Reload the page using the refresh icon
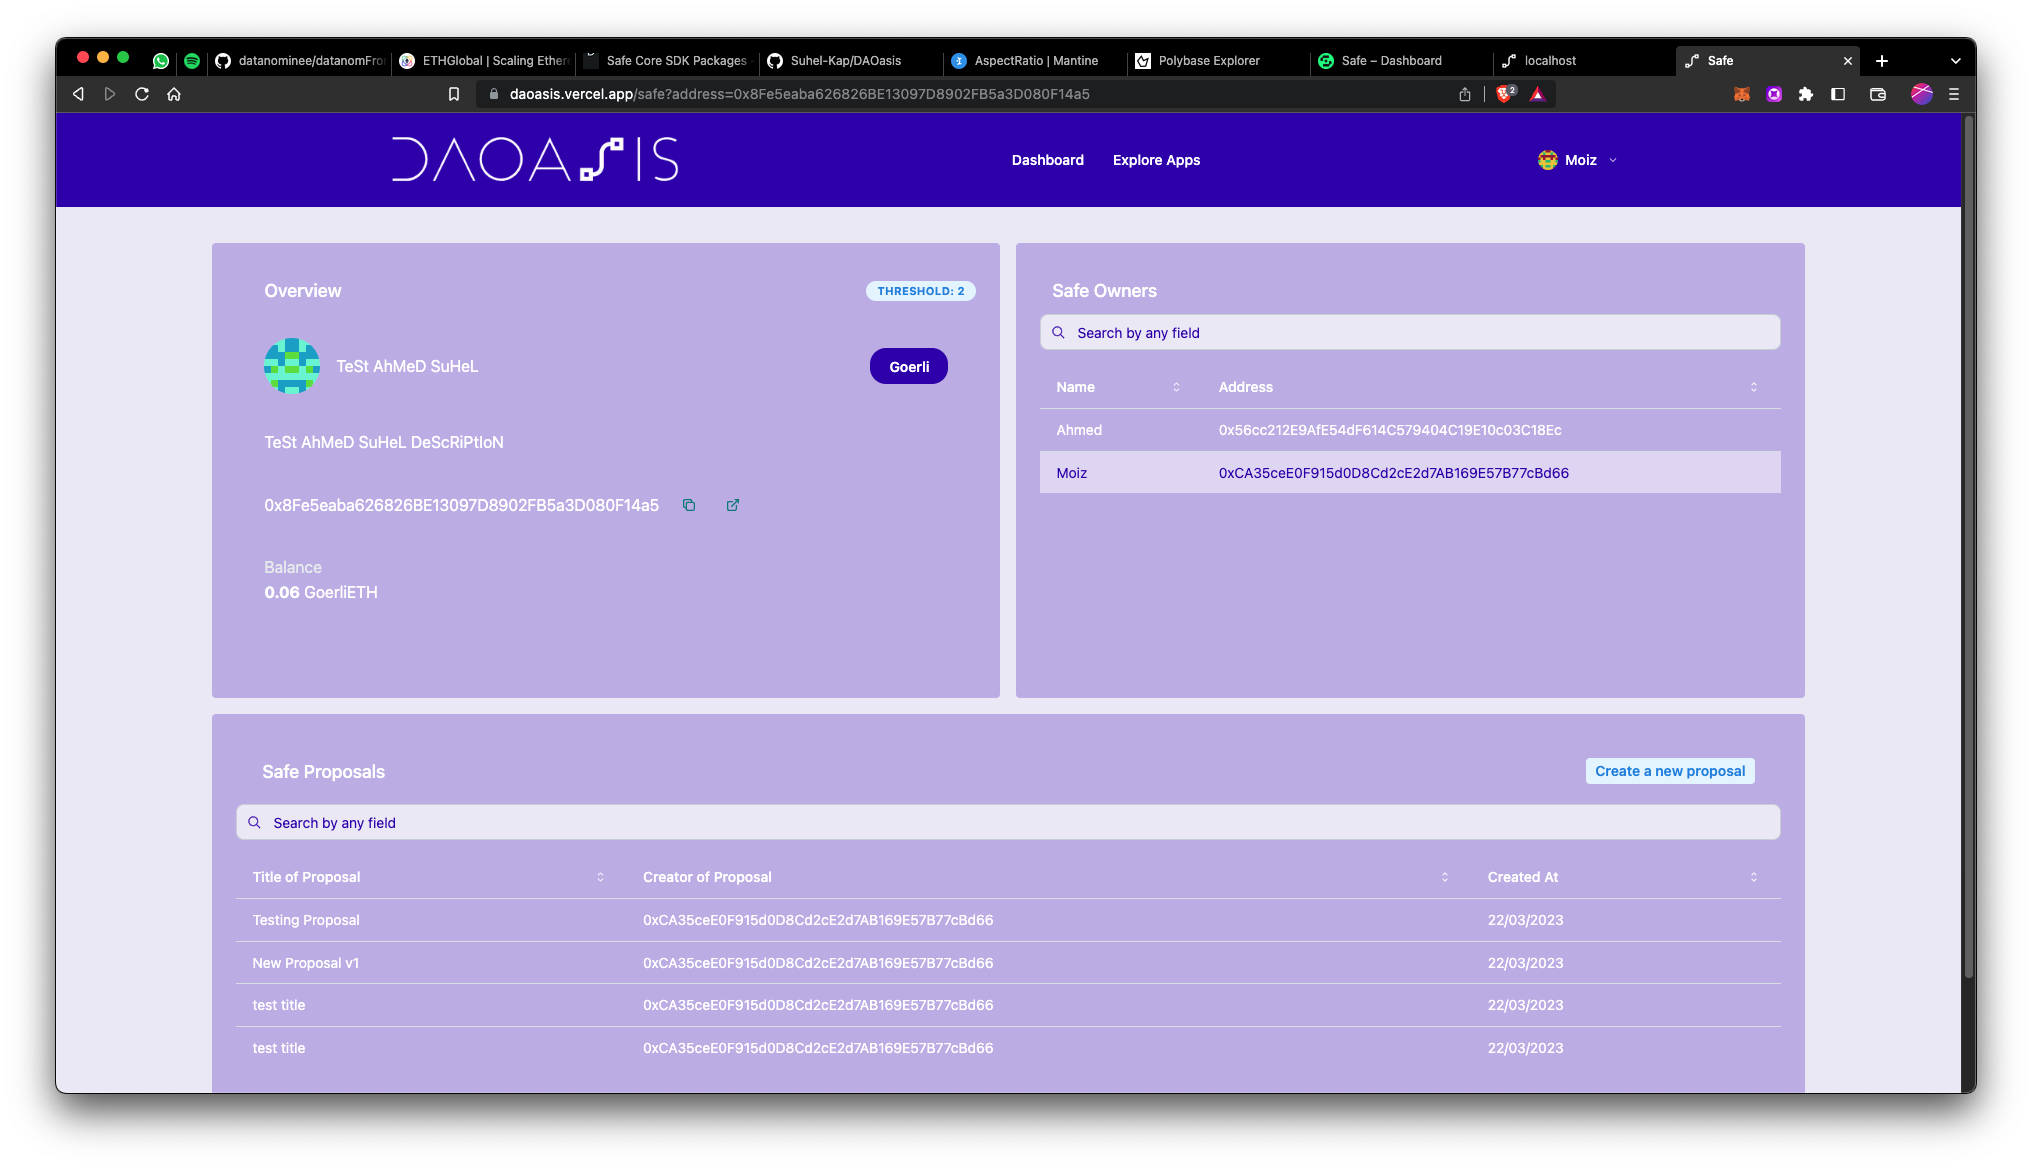2032x1167 pixels. tap(142, 94)
